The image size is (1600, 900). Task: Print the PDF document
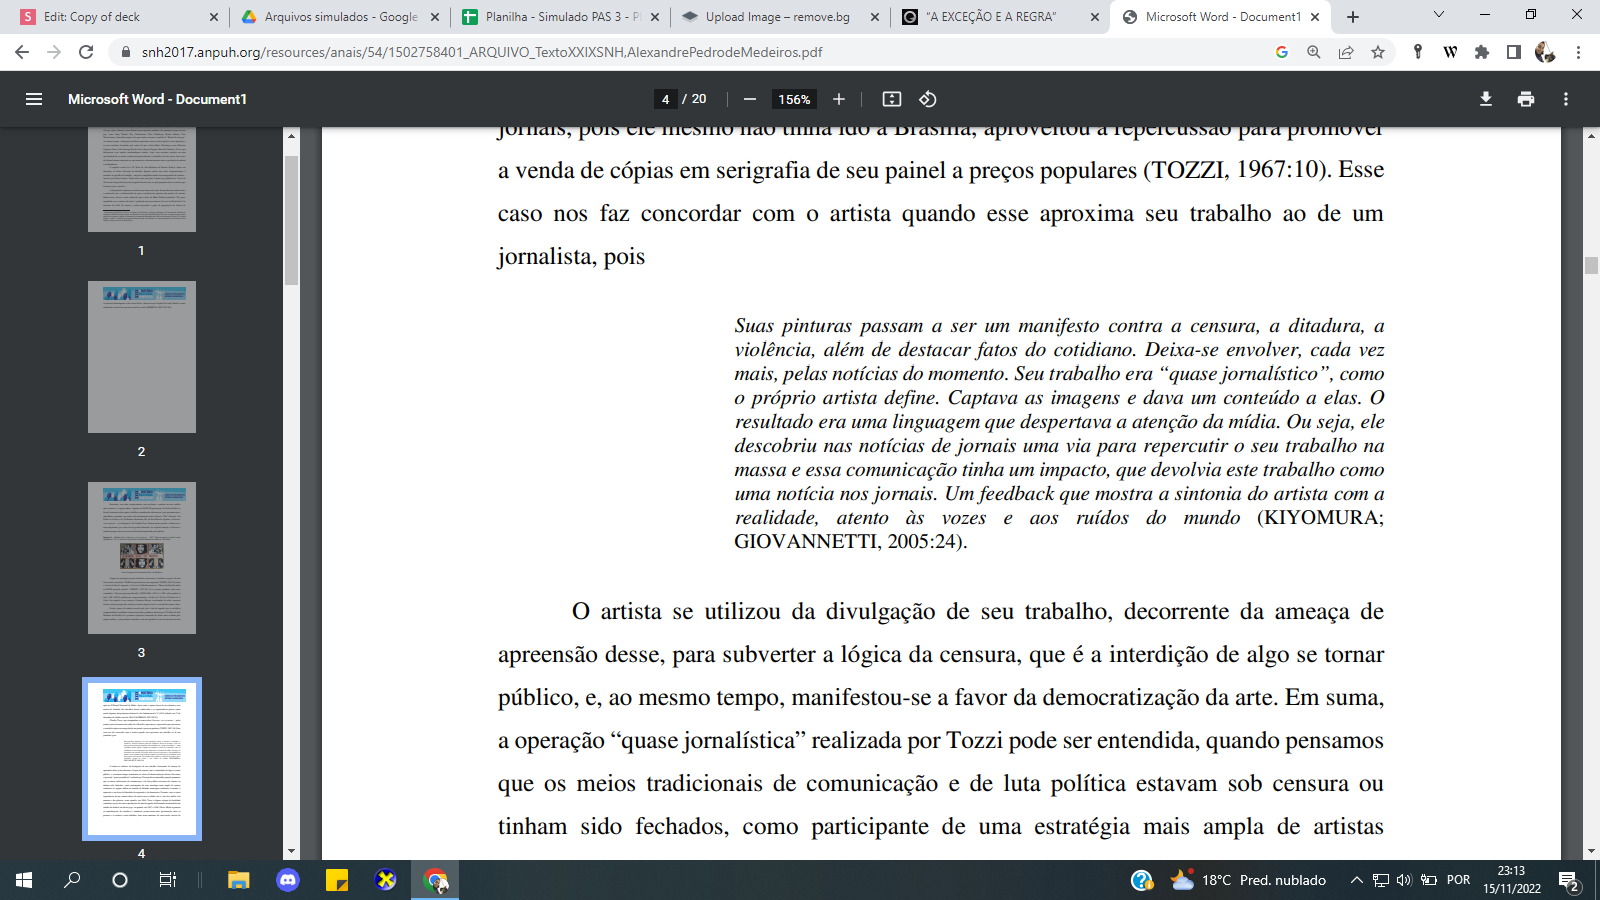[x=1526, y=99]
